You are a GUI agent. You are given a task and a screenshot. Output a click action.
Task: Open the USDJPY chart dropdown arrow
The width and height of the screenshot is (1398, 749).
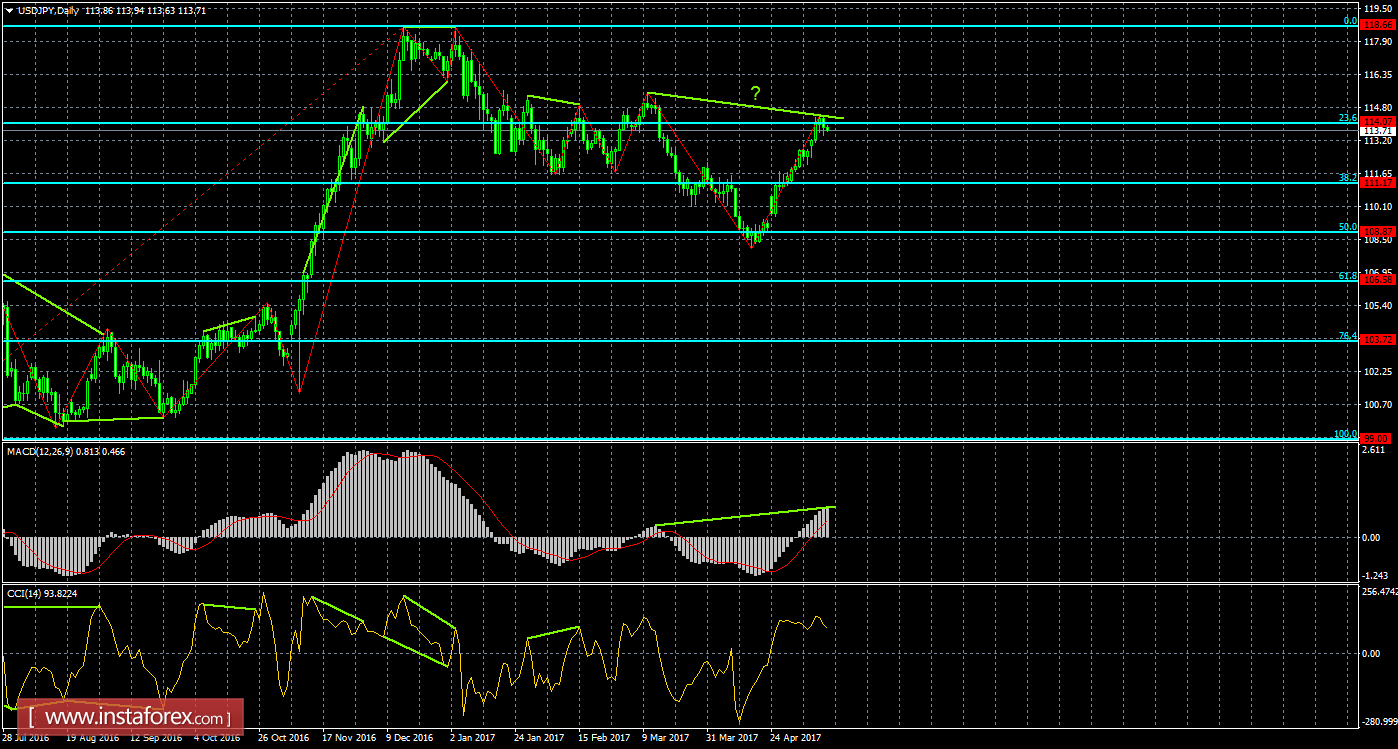[x=9, y=10]
